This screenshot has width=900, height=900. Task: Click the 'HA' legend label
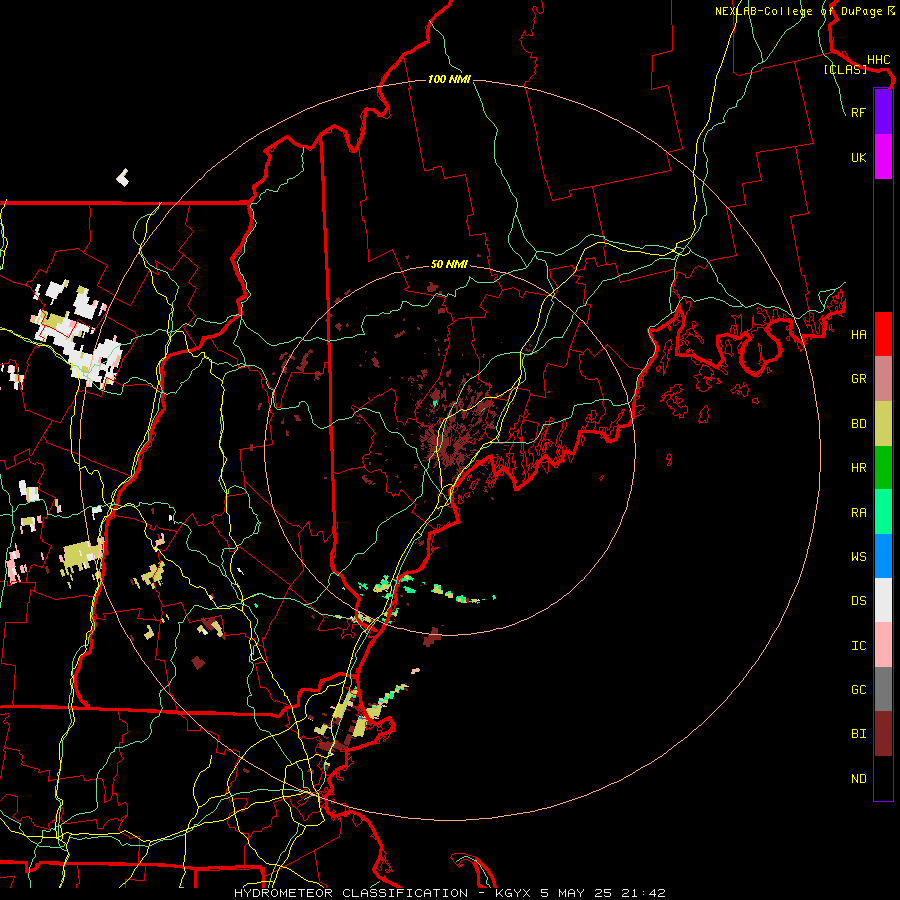(858, 335)
